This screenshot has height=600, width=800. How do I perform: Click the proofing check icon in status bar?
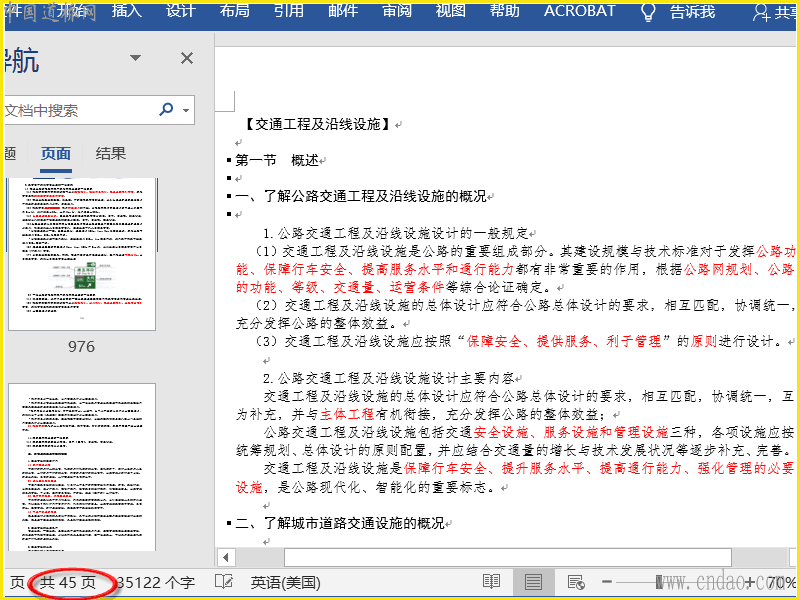pyautogui.click(x=225, y=582)
